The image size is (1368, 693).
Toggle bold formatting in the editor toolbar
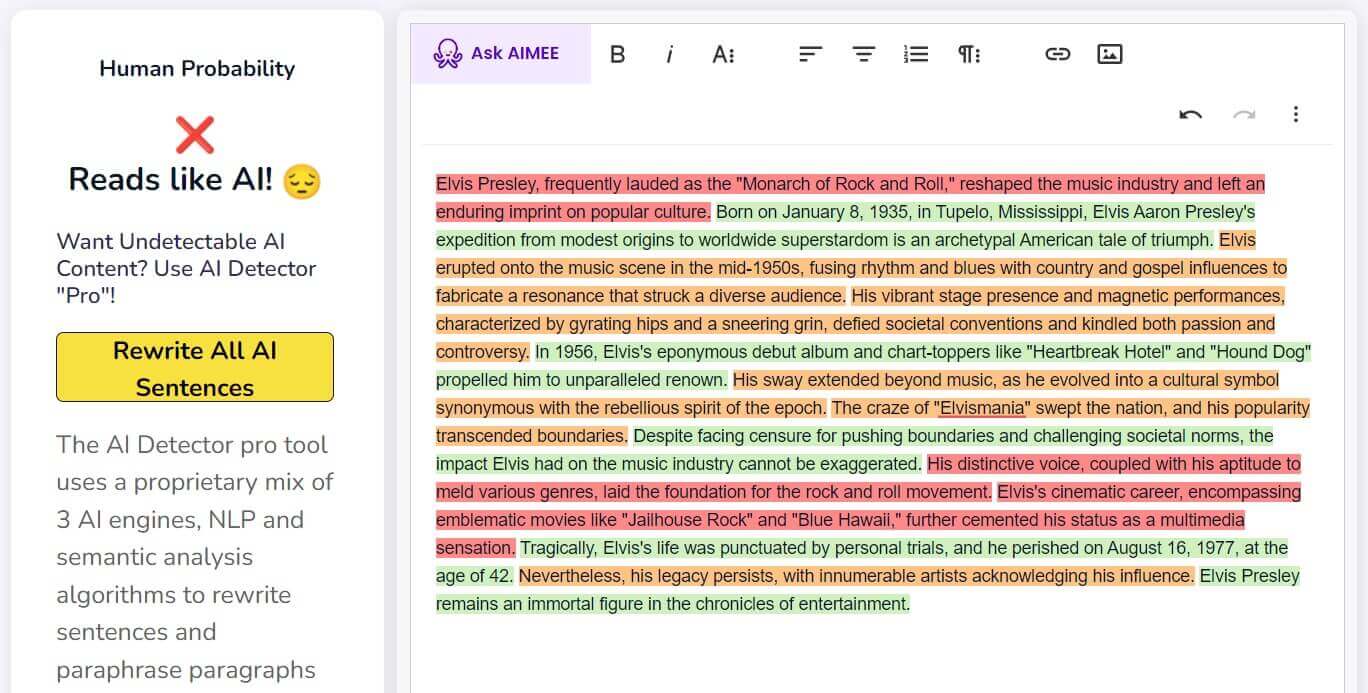point(617,54)
